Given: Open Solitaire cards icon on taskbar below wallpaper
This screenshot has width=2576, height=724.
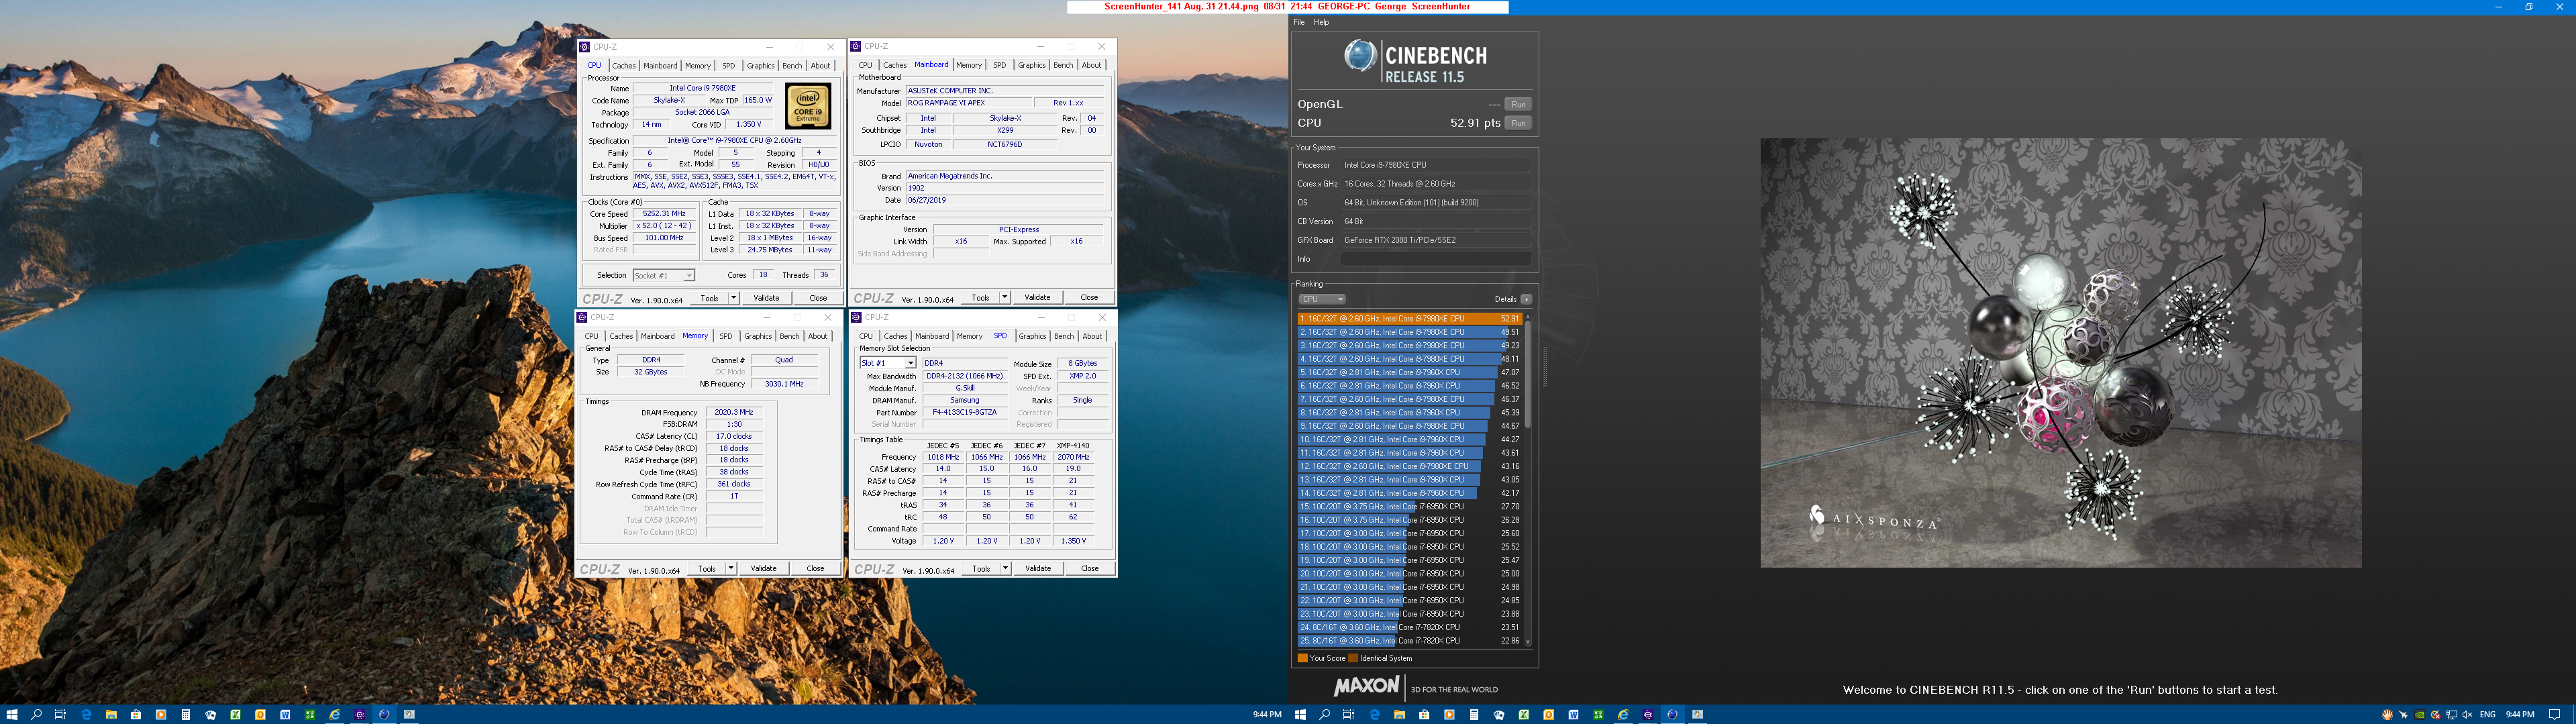Looking at the screenshot, I should point(211,714).
